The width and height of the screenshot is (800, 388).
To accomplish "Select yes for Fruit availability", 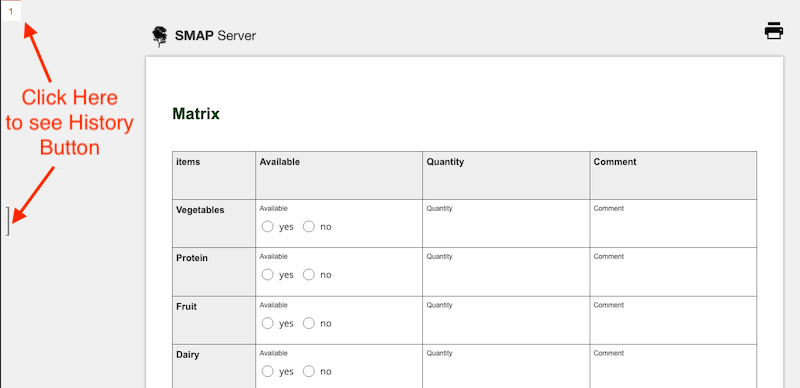I will pos(267,323).
